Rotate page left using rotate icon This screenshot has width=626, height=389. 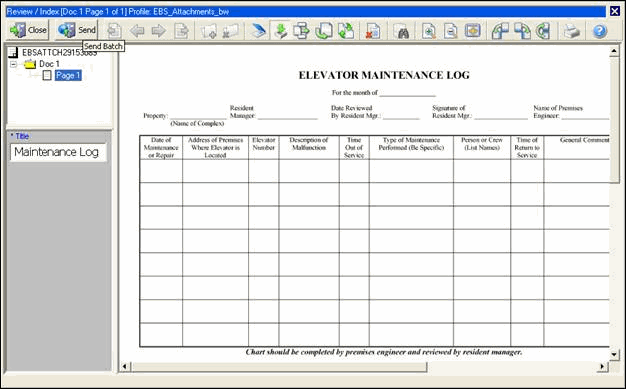point(500,31)
